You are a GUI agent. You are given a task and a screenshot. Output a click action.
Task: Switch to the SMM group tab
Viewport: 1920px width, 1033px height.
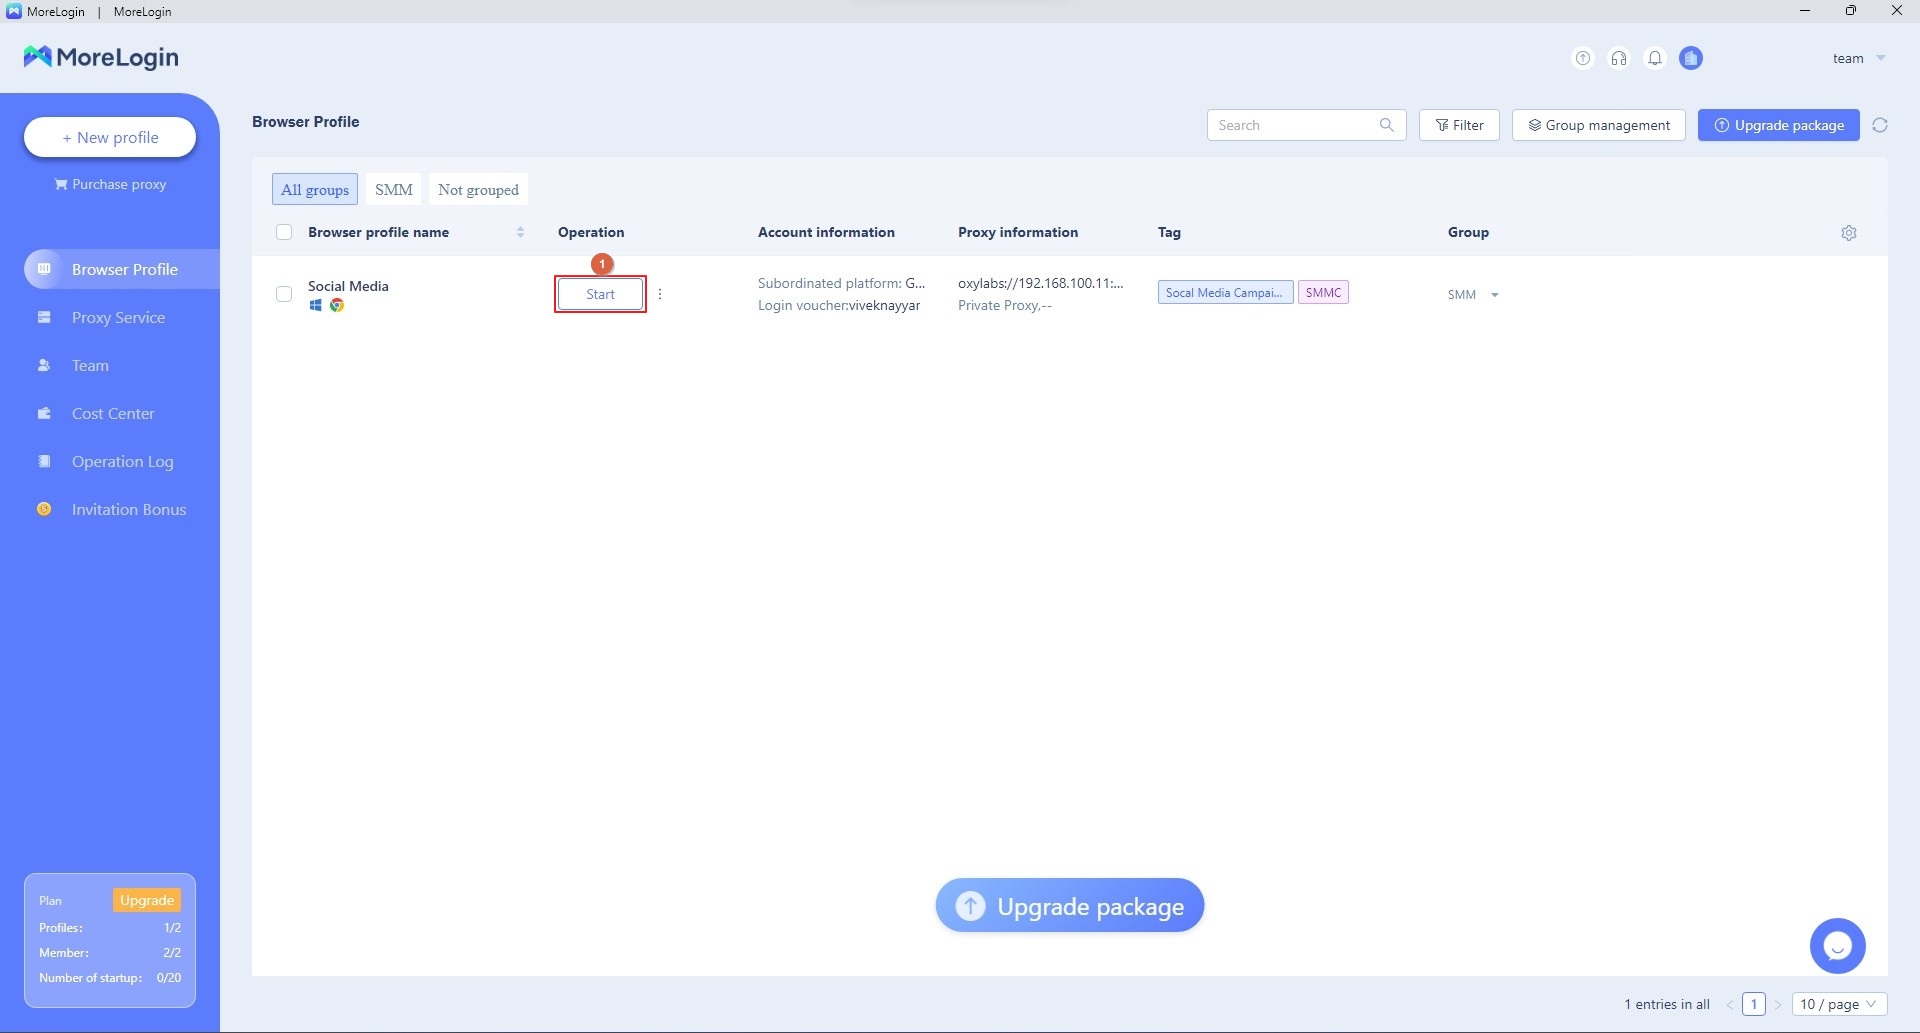point(394,189)
